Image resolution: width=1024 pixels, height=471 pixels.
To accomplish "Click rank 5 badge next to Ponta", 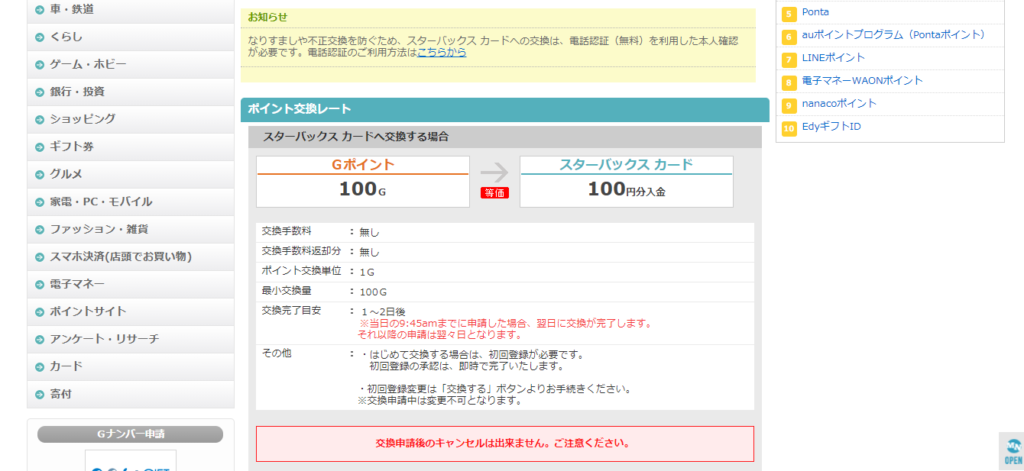I will (789, 14).
